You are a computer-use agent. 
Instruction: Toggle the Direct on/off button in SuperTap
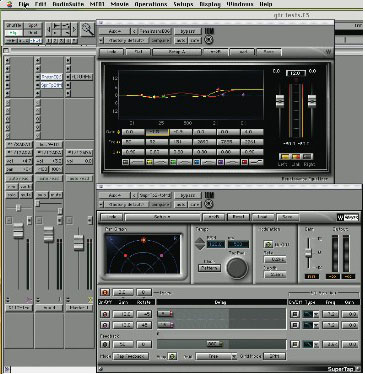pyautogui.click(x=105, y=292)
